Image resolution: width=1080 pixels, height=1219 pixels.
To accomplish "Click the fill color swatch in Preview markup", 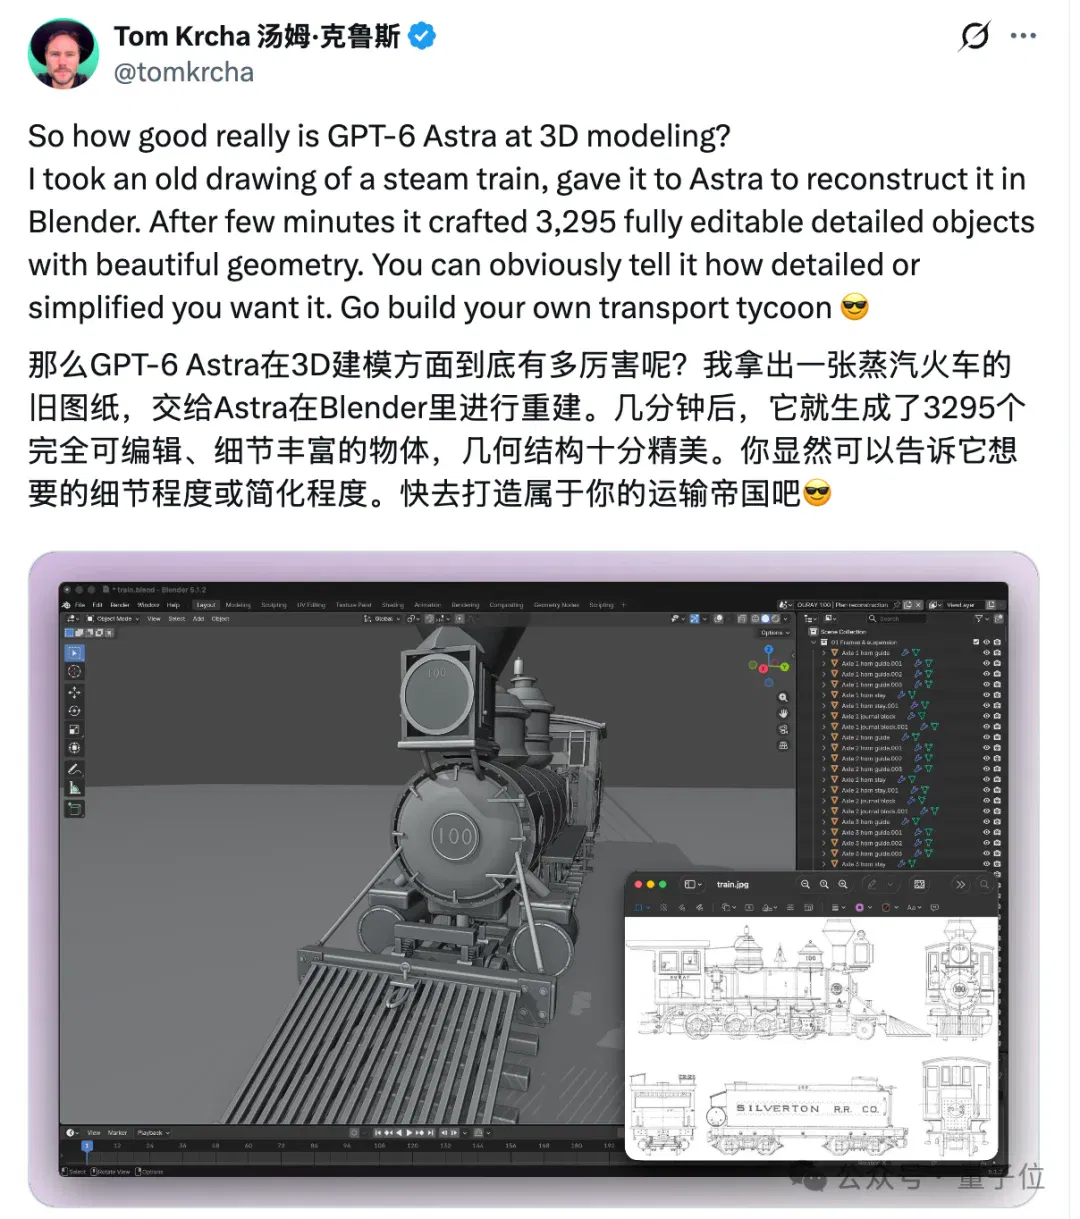I will pyautogui.click(x=886, y=907).
